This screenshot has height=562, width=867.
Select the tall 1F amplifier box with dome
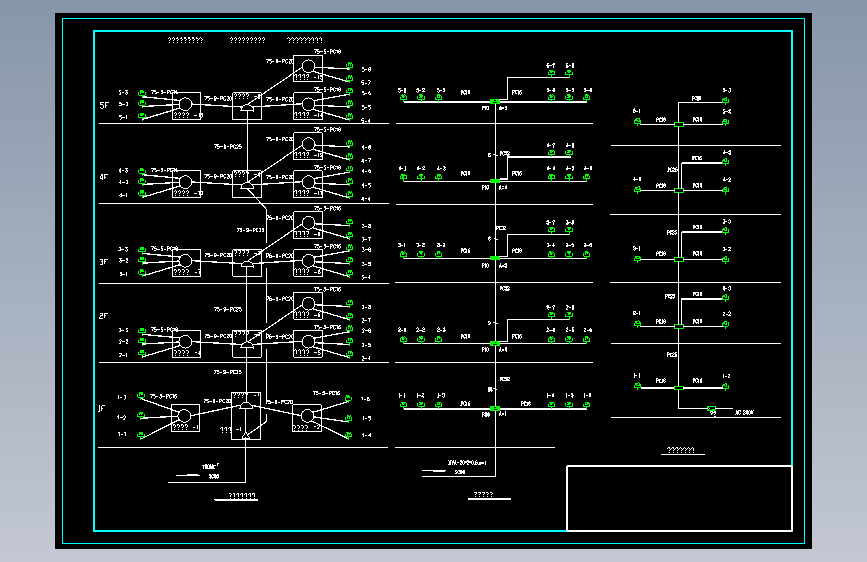[246, 416]
